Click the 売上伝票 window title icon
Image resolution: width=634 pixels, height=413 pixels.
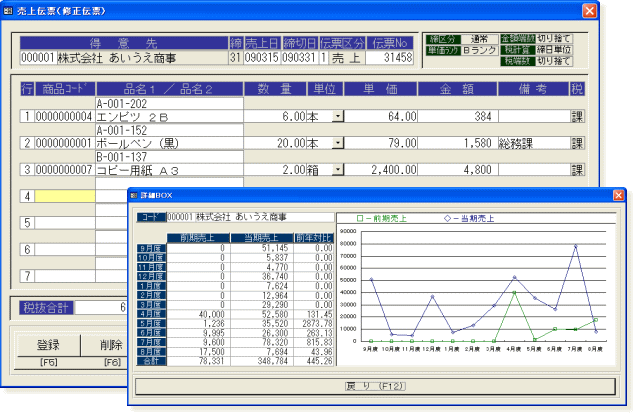coord(8,11)
